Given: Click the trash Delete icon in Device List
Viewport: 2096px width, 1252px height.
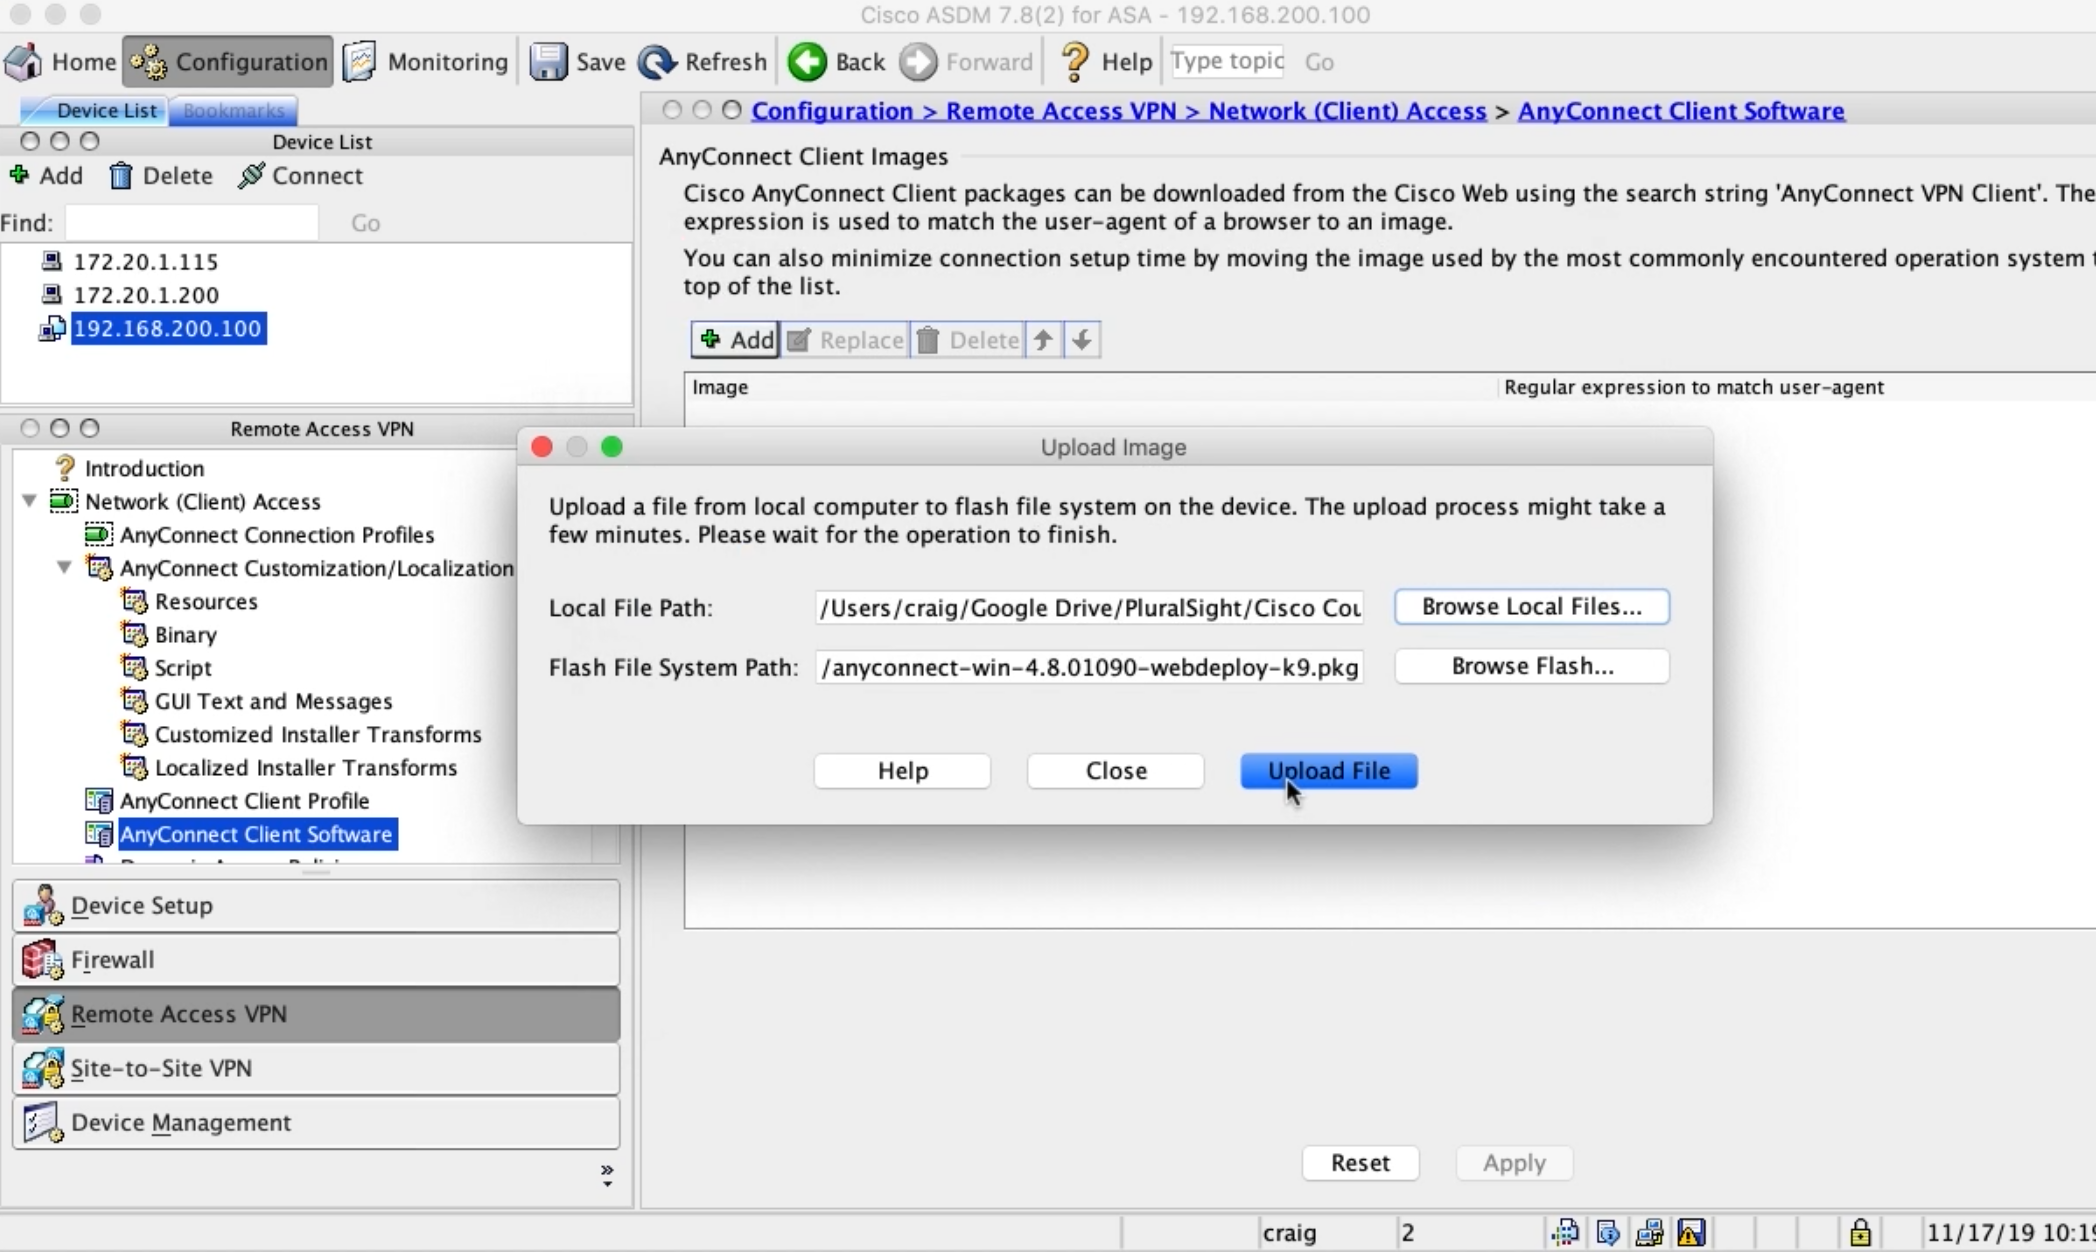Looking at the screenshot, I should (120, 176).
